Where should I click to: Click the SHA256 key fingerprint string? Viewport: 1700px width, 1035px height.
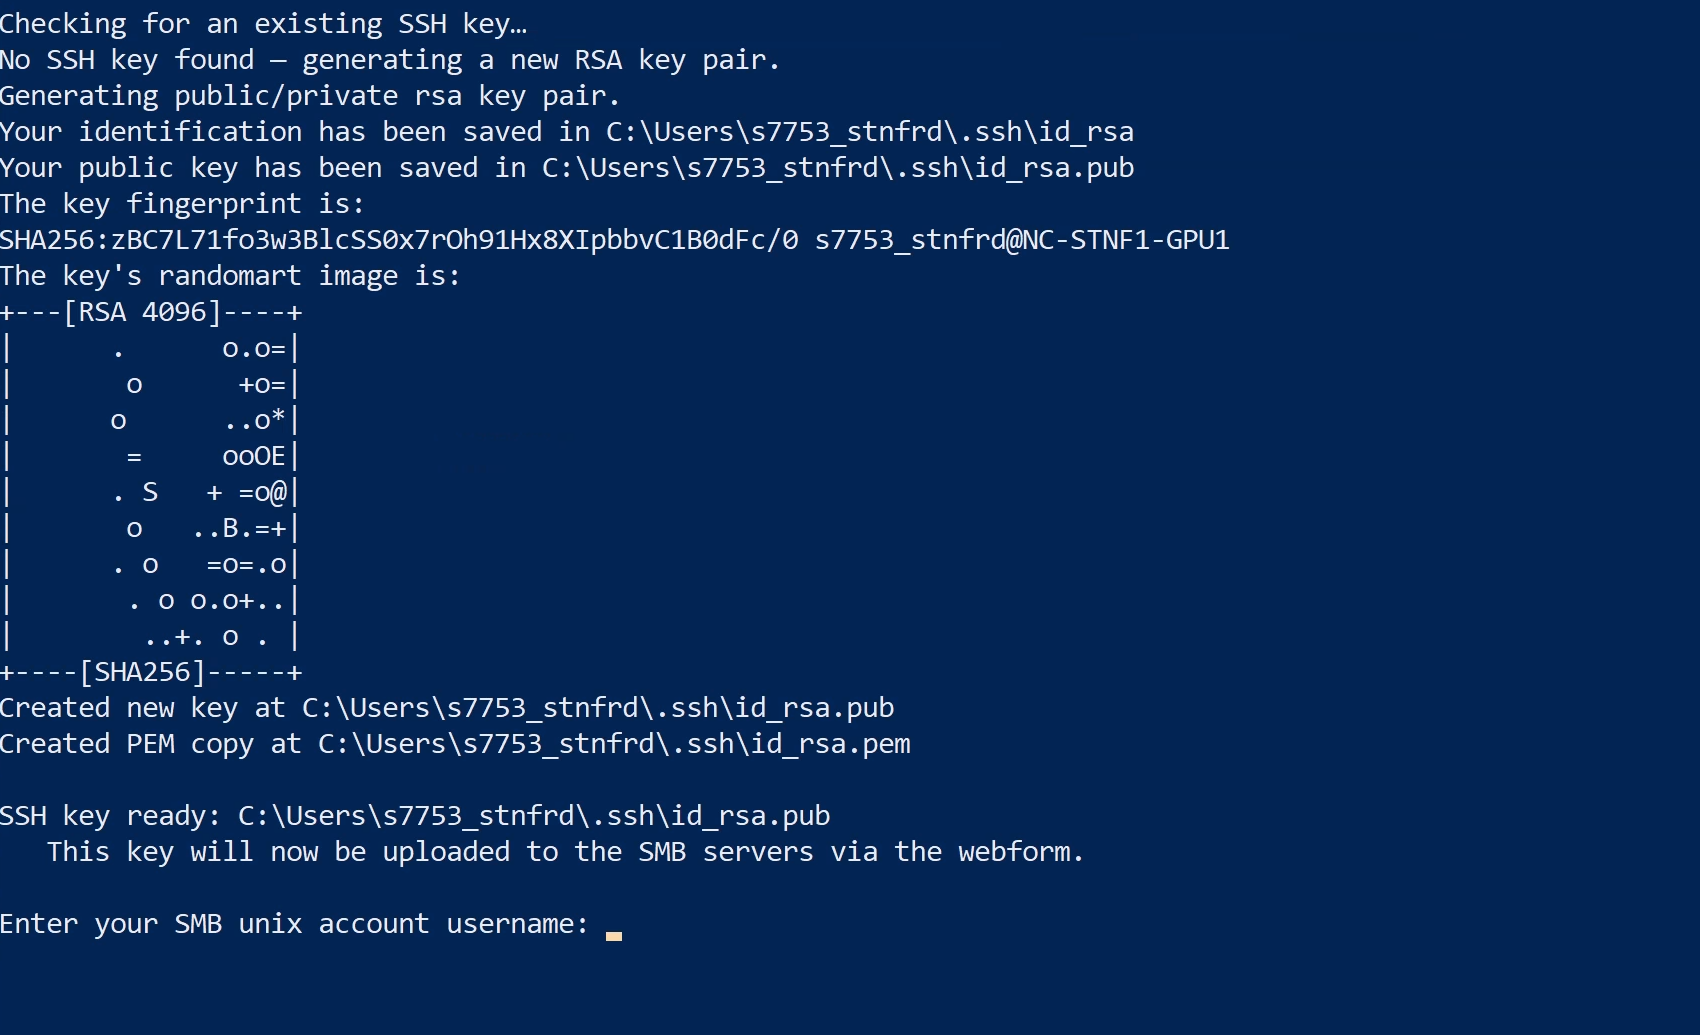pos(399,240)
